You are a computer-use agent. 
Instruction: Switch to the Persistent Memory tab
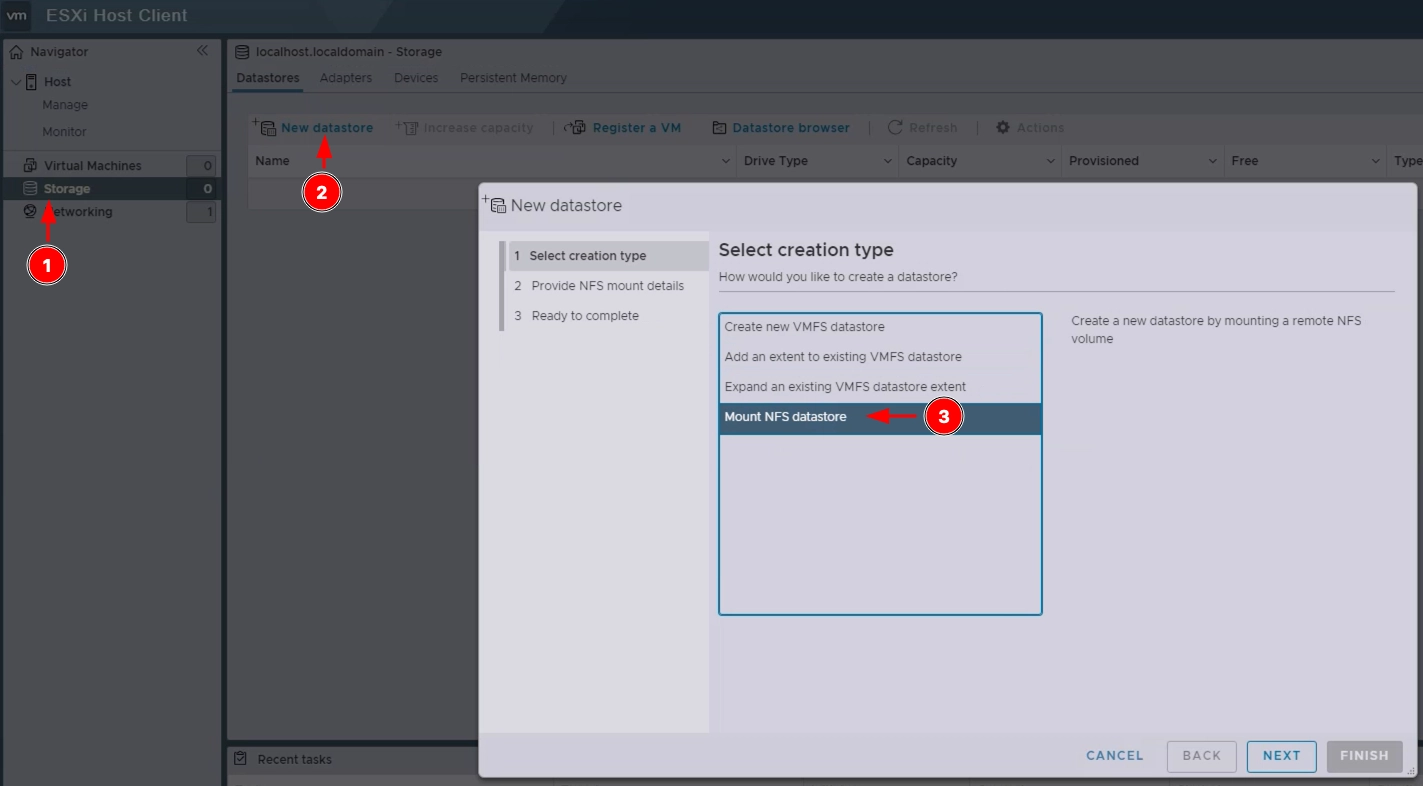click(x=513, y=78)
